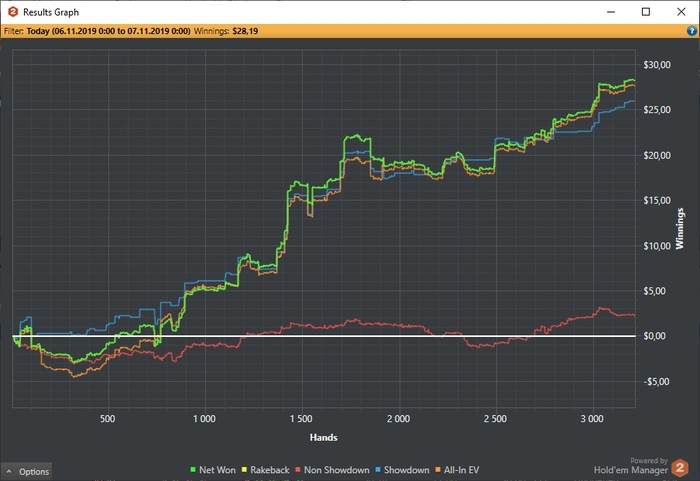
Task: Toggle the Net Won green legend swatch
Action: click(x=193, y=470)
